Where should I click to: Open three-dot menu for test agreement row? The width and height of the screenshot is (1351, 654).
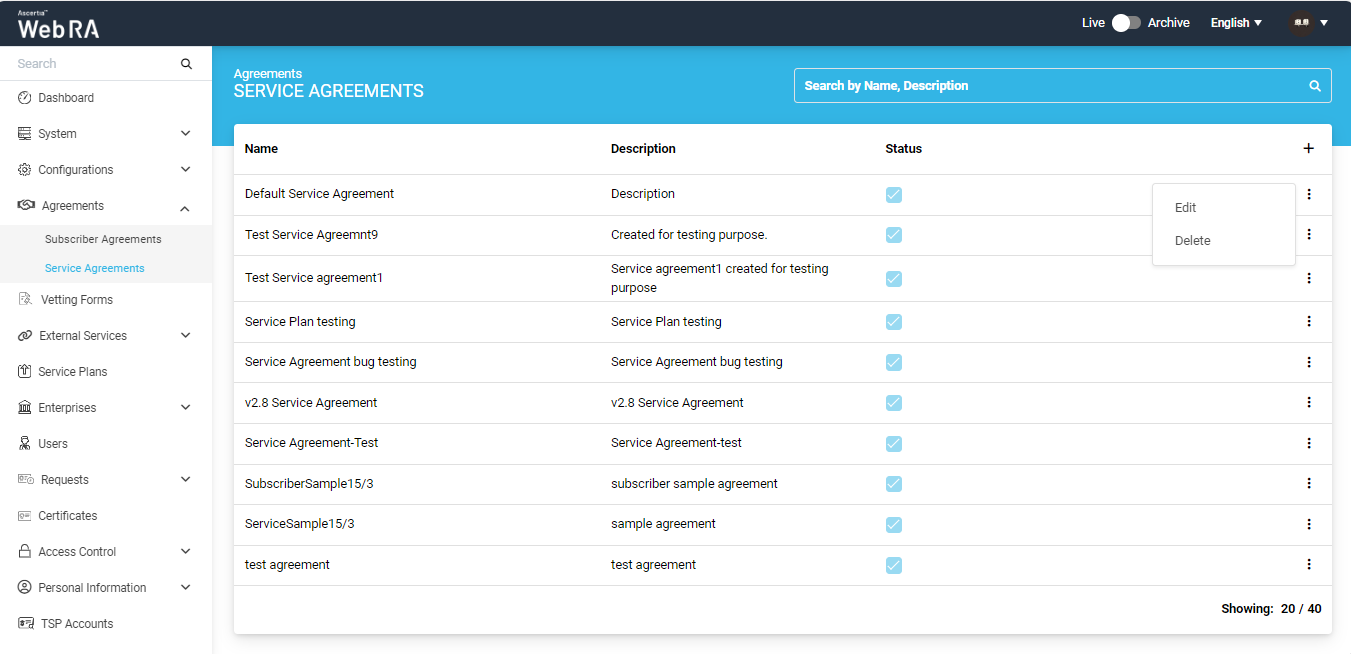coord(1308,565)
